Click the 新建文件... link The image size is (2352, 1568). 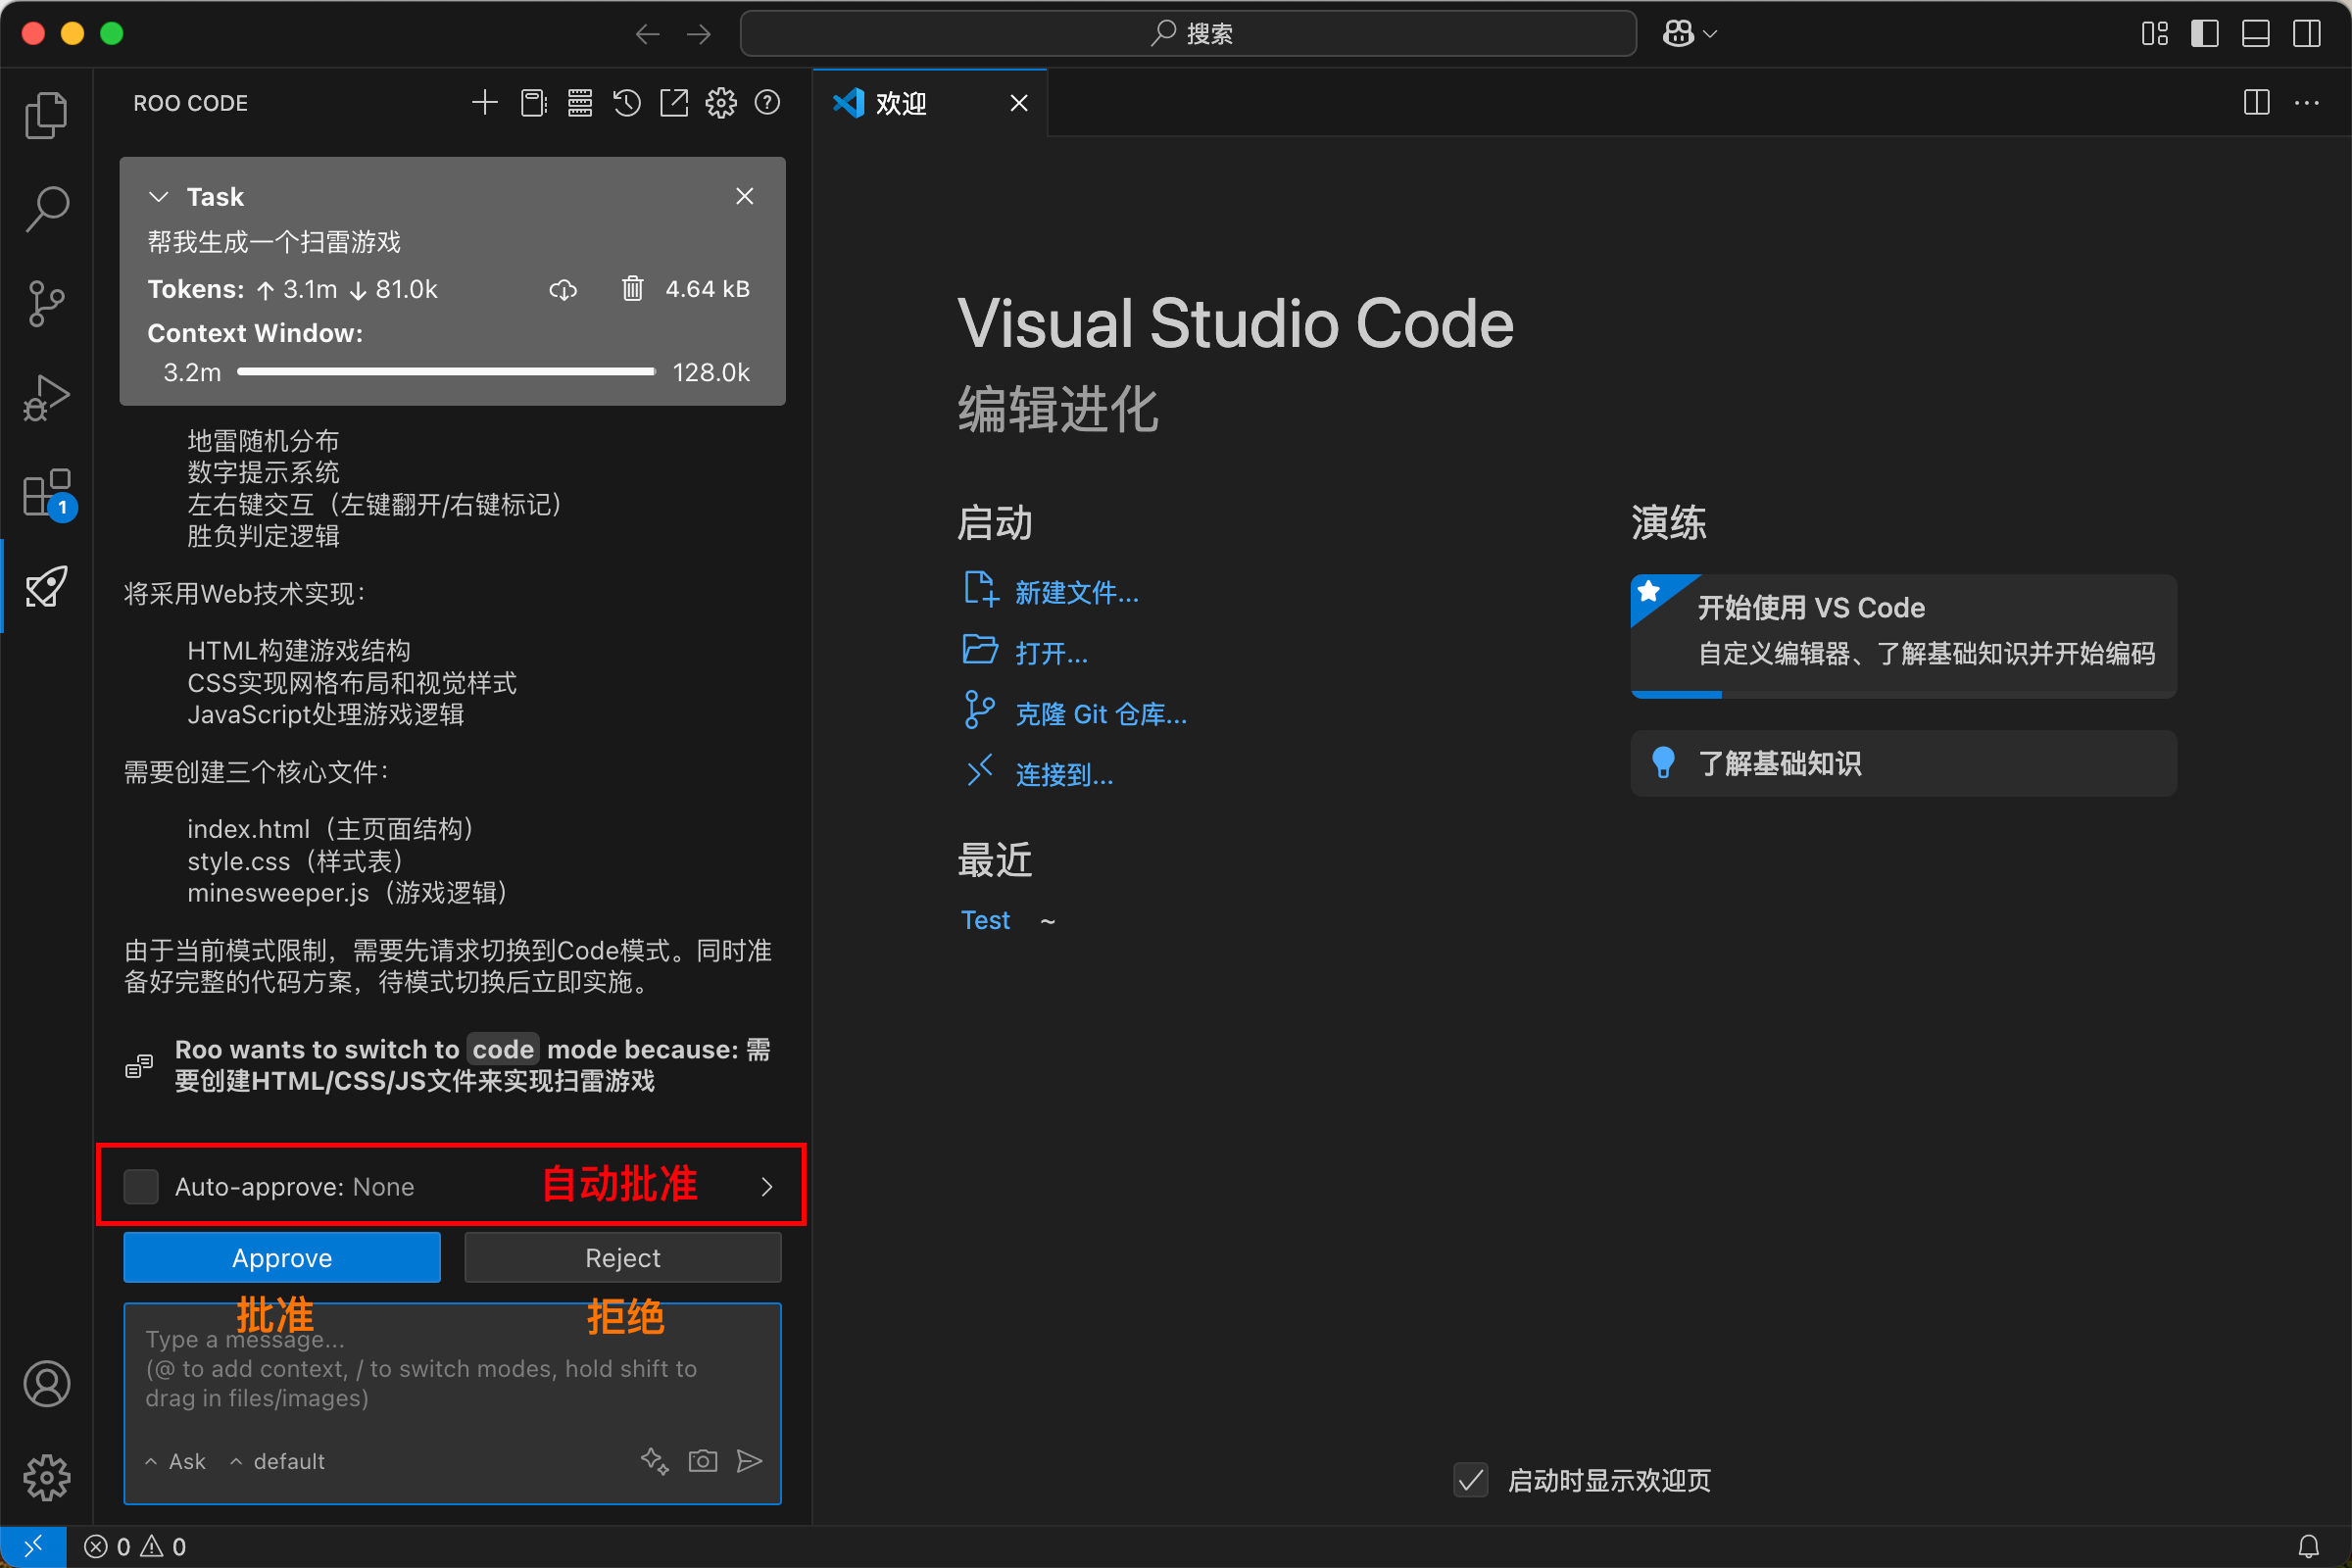click(1077, 592)
